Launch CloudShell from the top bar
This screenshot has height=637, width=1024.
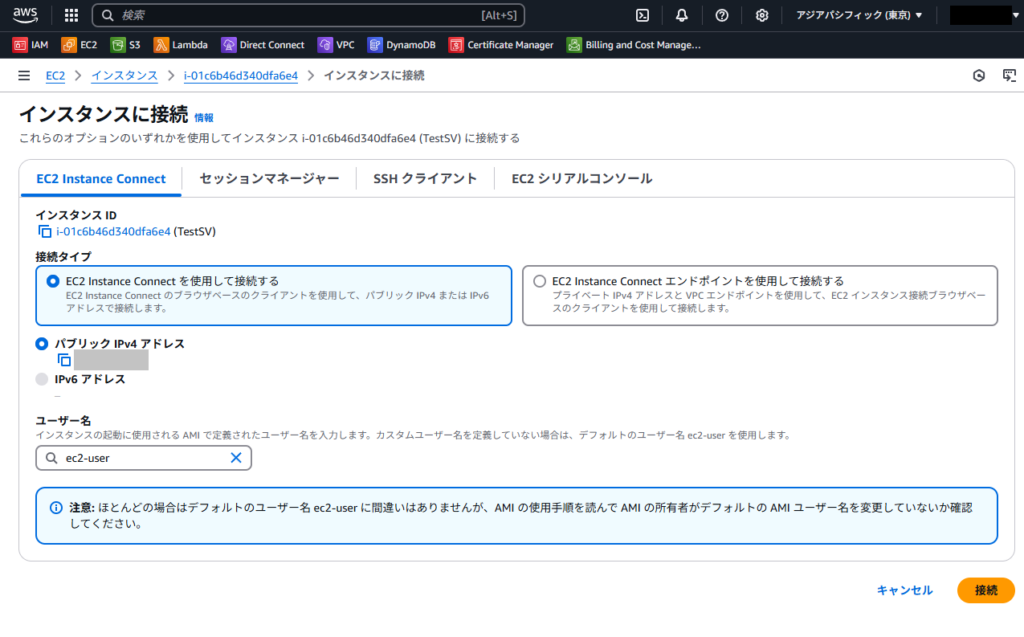click(643, 15)
